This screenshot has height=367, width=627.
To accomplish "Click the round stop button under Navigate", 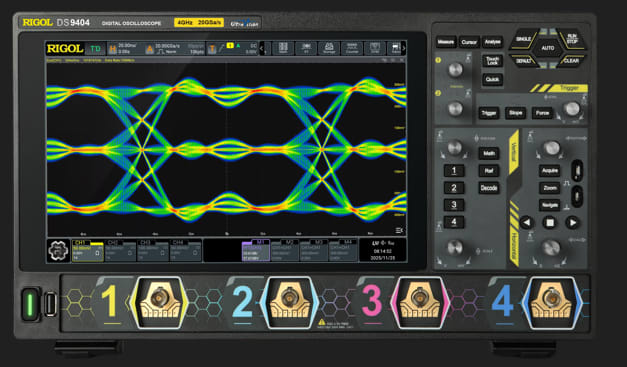I will 550,222.
